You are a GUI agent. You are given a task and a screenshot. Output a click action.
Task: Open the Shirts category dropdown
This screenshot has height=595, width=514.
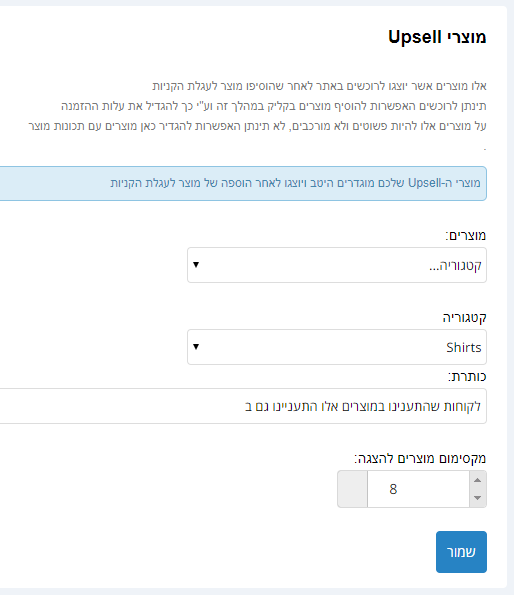pos(337,347)
